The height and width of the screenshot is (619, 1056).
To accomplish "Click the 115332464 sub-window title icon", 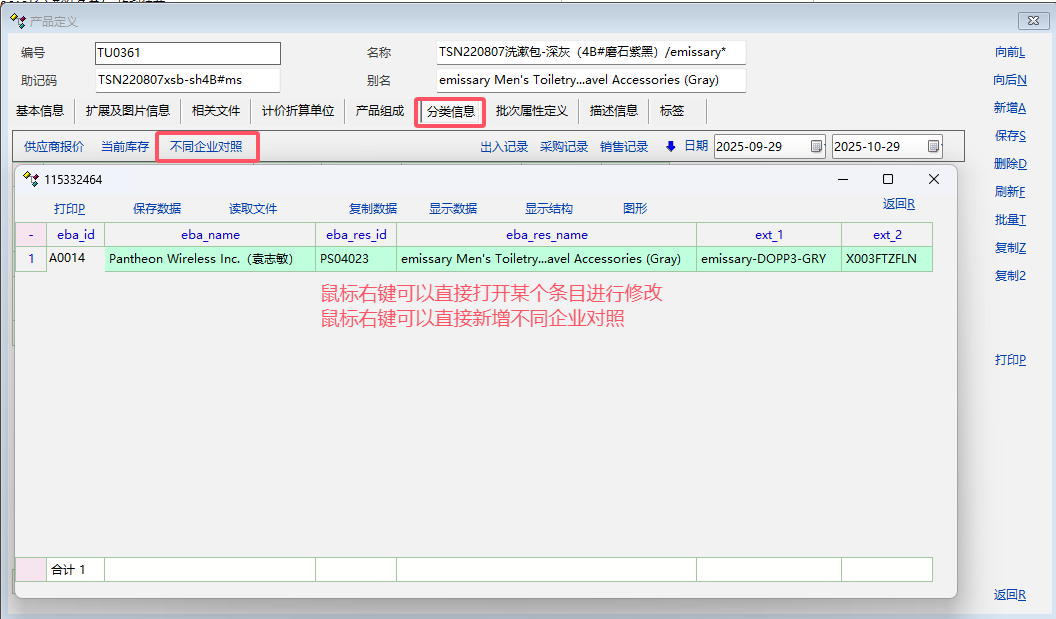I will [x=31, y=180].
